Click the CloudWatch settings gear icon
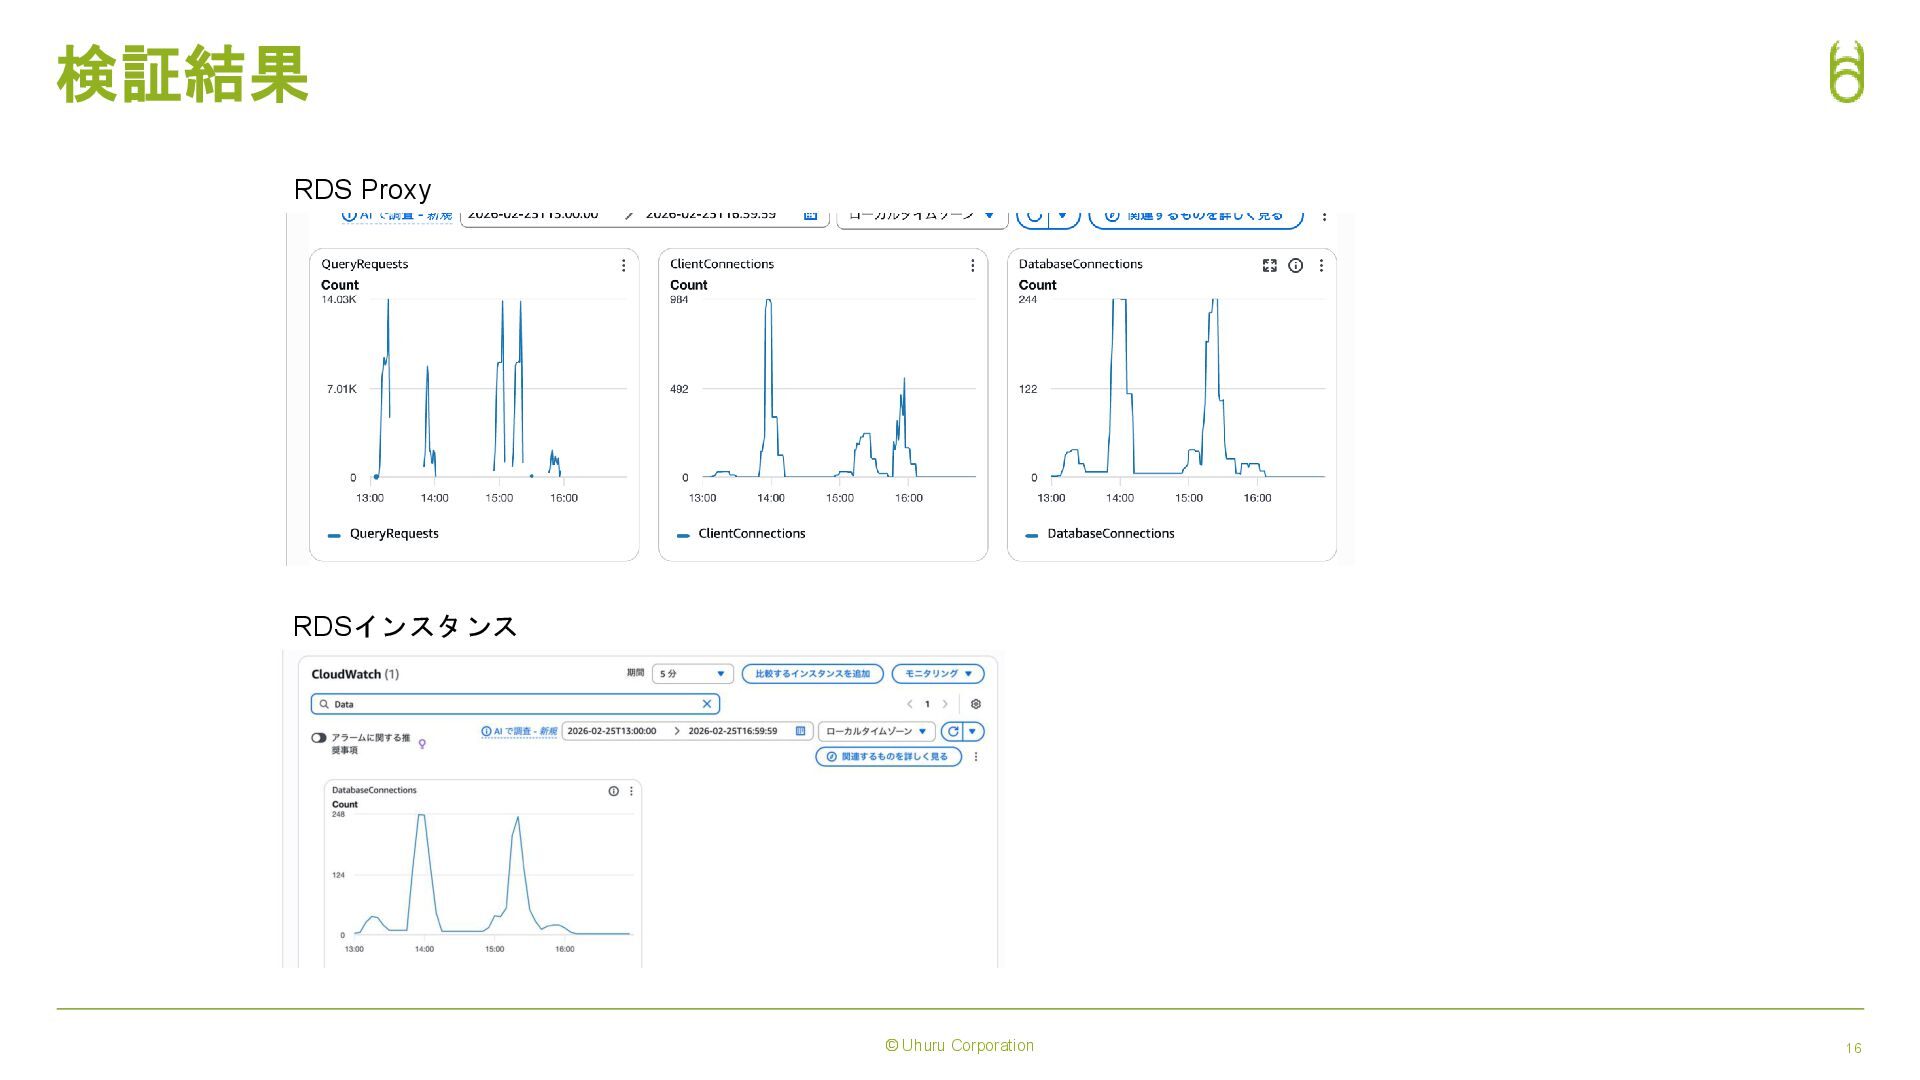The width and height of the screenshot is (1920, 1080). pyautogui.click(x=976, y=704)
